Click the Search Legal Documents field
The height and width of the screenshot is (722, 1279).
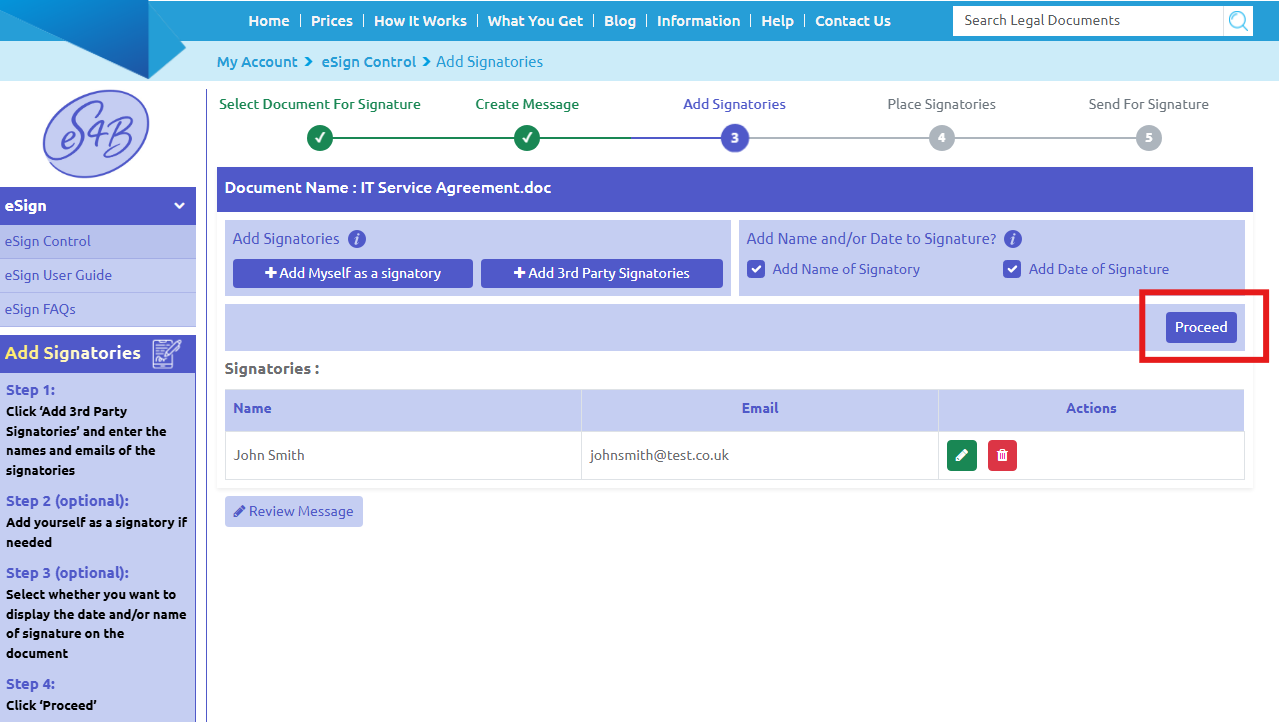coord(1086,21)
